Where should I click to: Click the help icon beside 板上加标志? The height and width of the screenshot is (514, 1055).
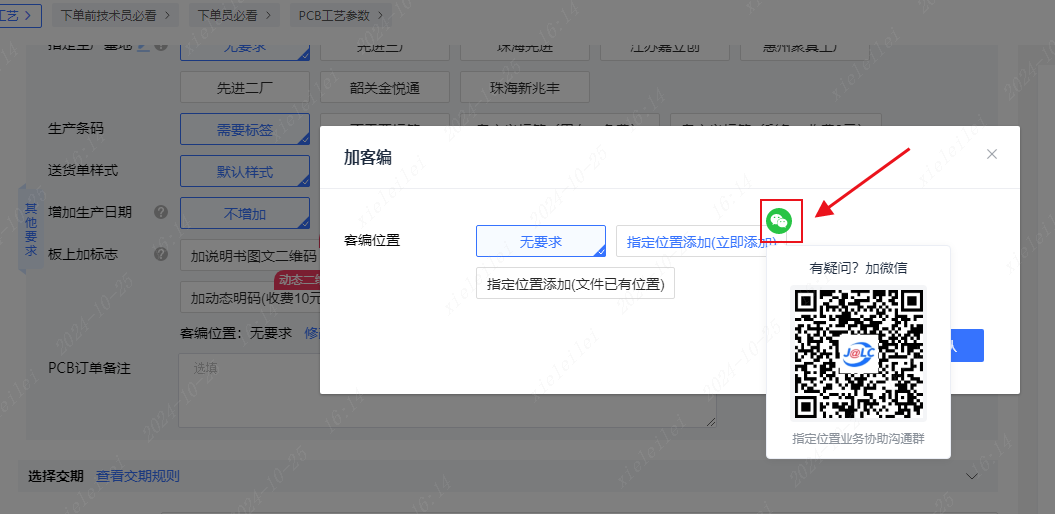(x=161, y=255)
